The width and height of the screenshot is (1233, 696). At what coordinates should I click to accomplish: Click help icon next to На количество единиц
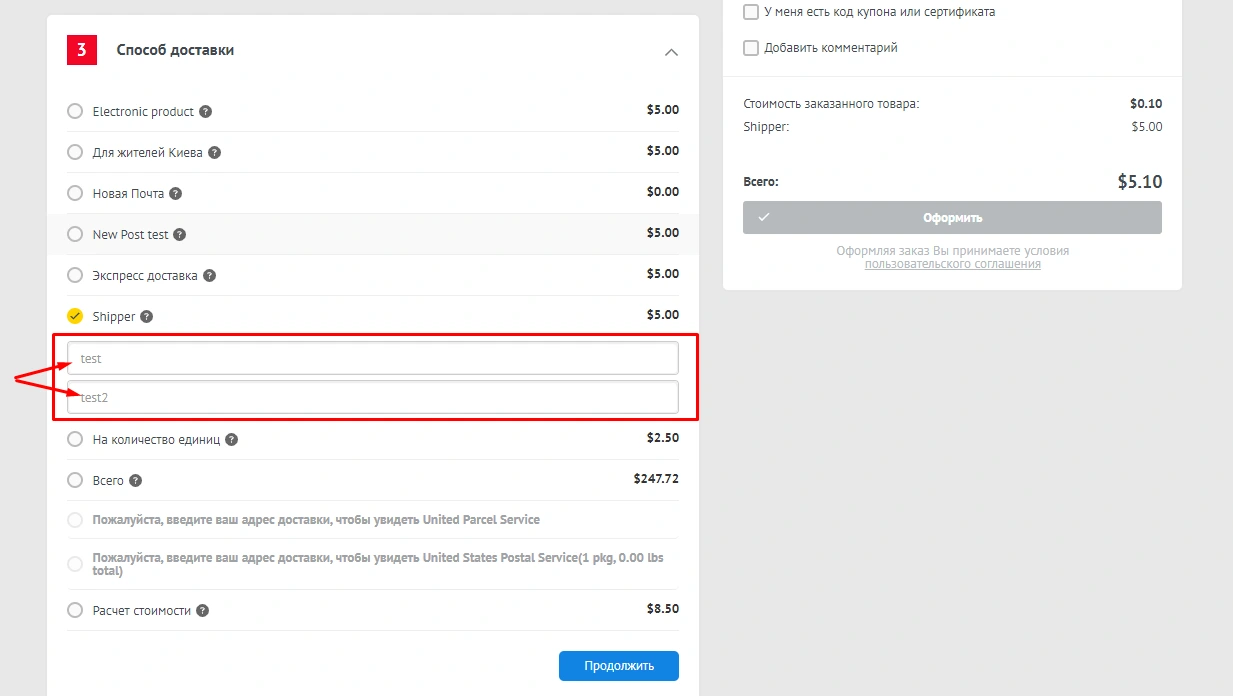[231, 440]
